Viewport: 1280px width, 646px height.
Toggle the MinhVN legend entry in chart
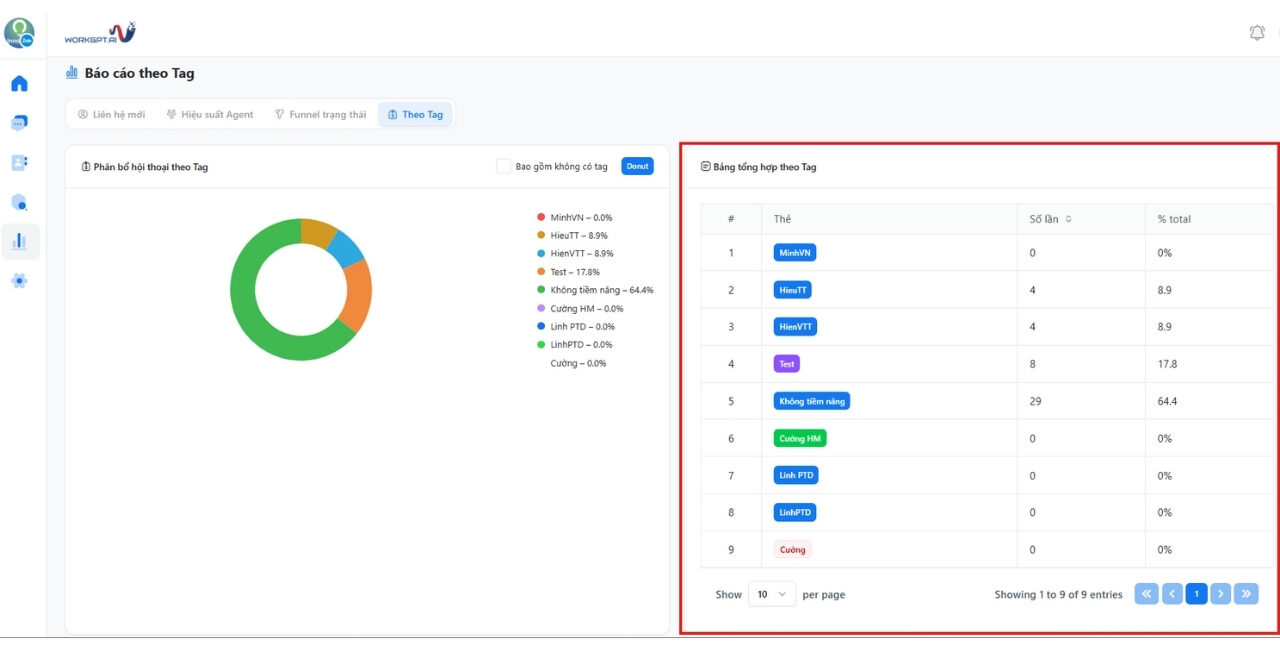[x=580, y=217]
